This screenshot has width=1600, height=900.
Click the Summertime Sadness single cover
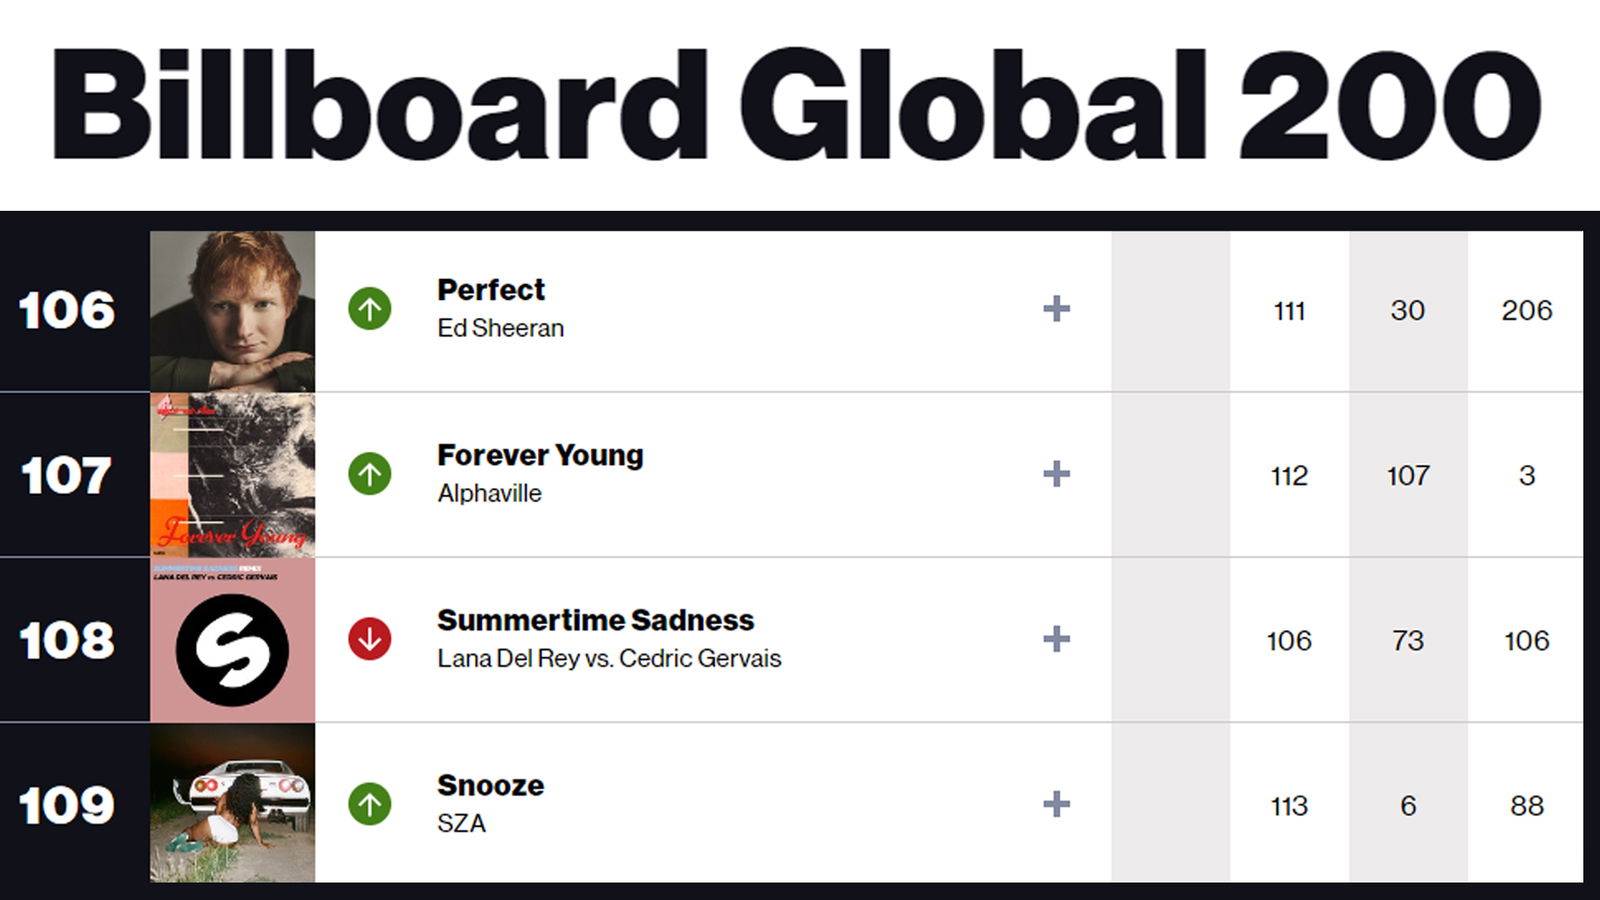coord(233,640)
